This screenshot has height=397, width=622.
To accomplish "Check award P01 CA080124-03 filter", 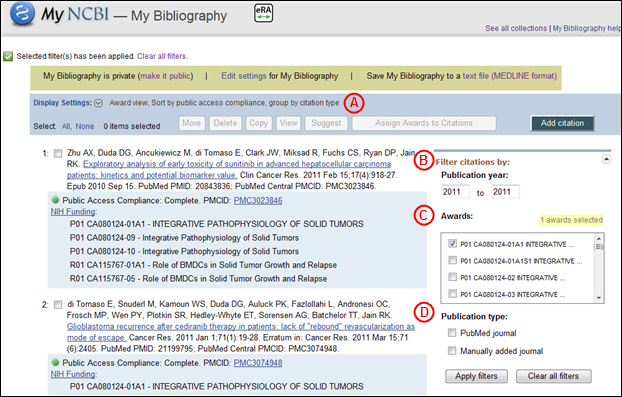I will click(452, 293).
